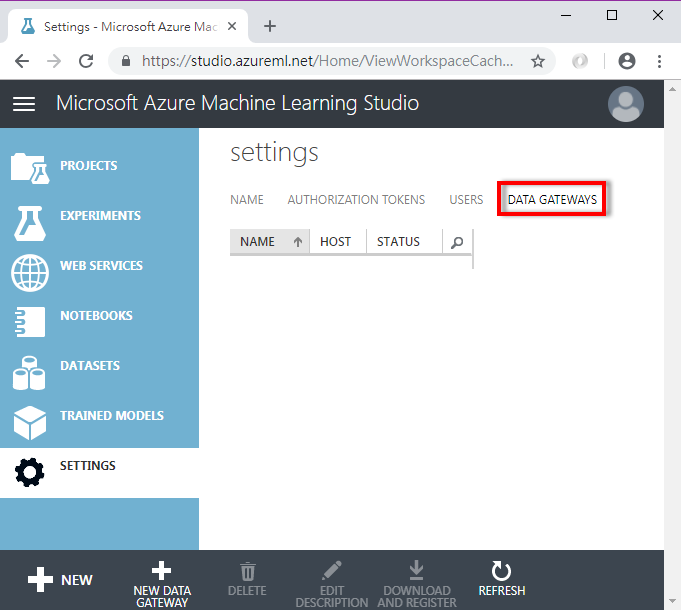The width and height of the screenshot is (681, 610).
Task: Click the browser extension icon
Action: [580, 61]
